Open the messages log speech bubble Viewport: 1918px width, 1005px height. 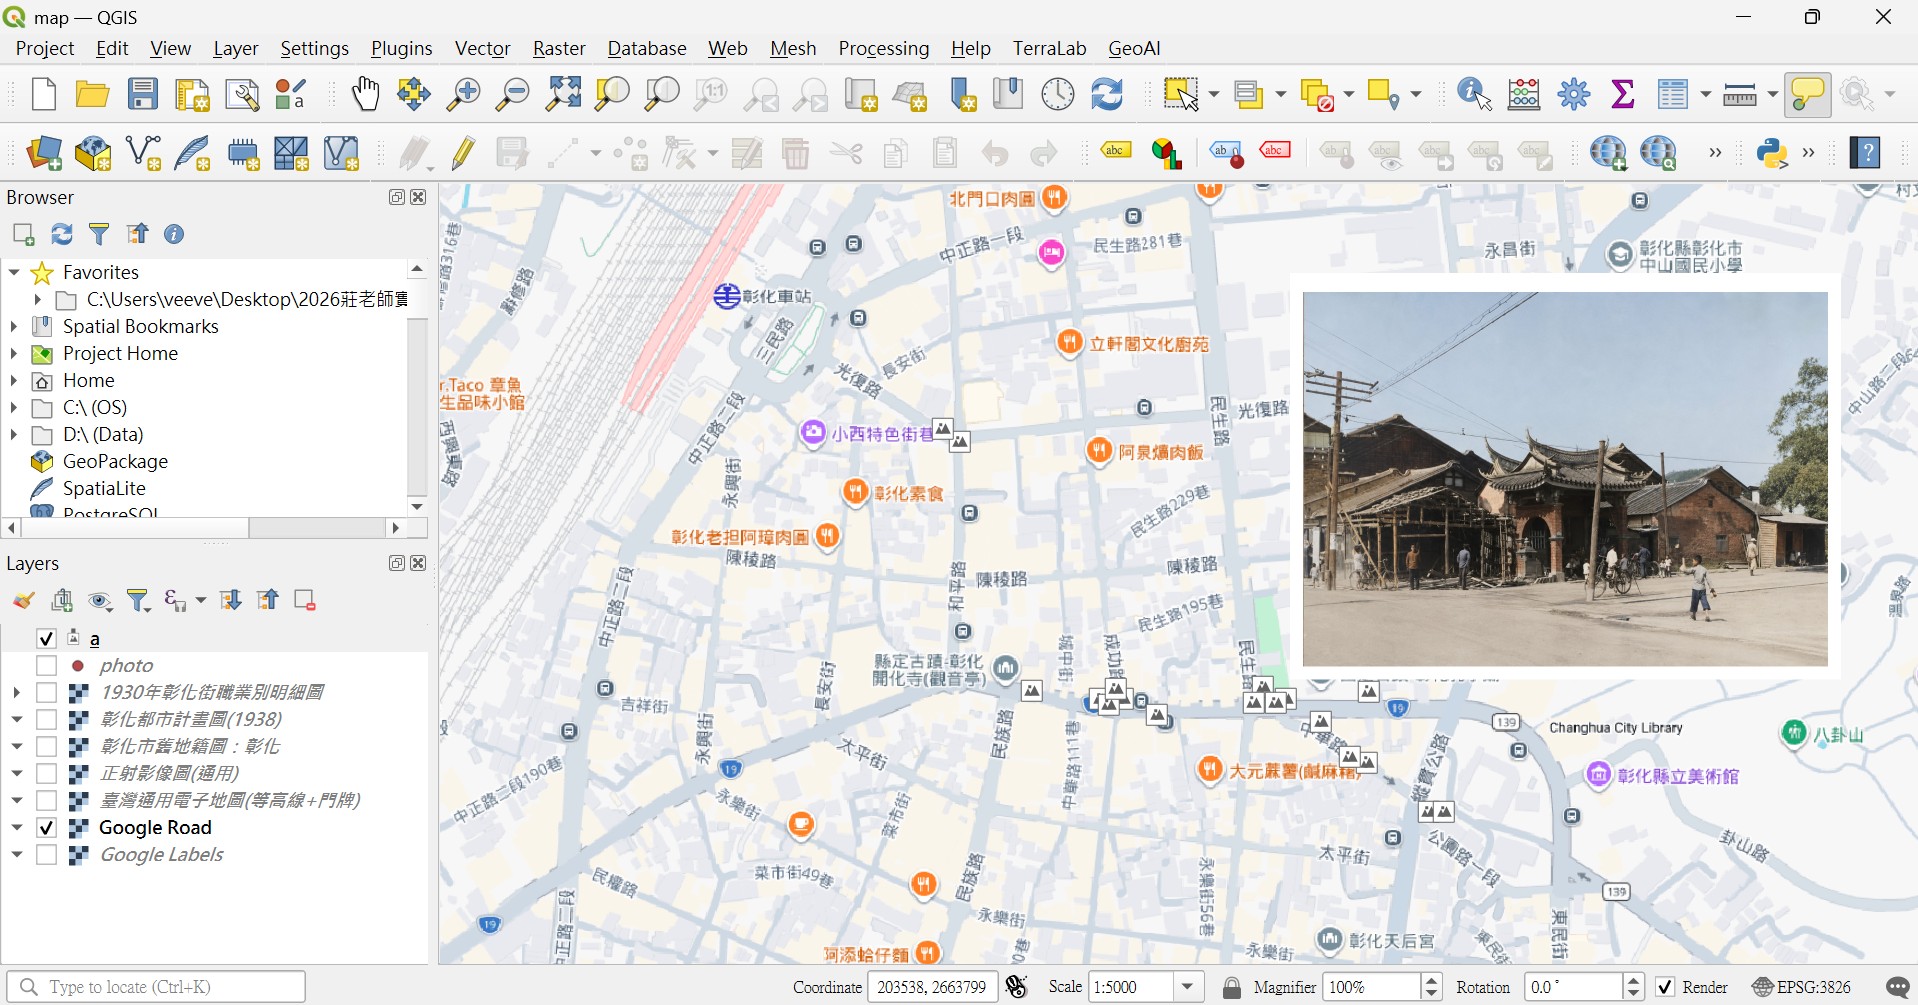[x=1897, y=987]
